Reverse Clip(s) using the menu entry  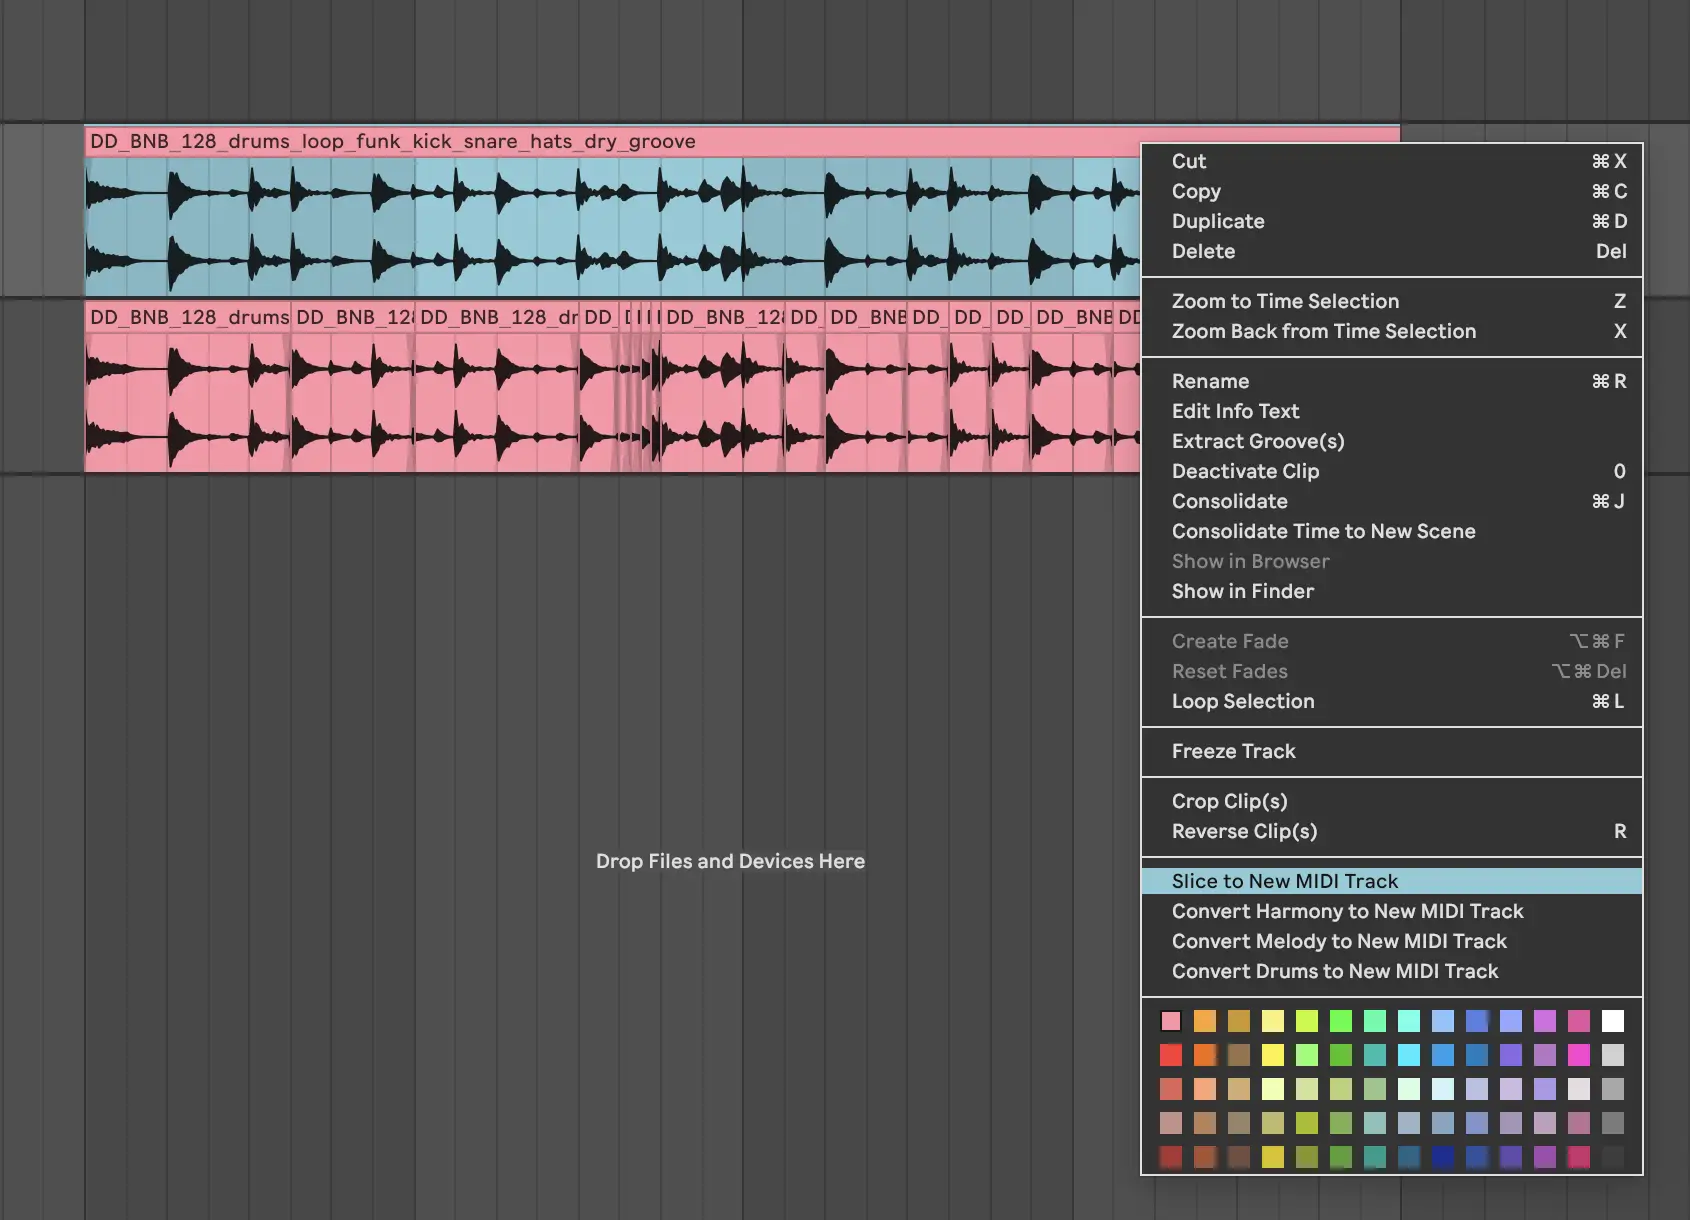click(x=1244, y=831)
